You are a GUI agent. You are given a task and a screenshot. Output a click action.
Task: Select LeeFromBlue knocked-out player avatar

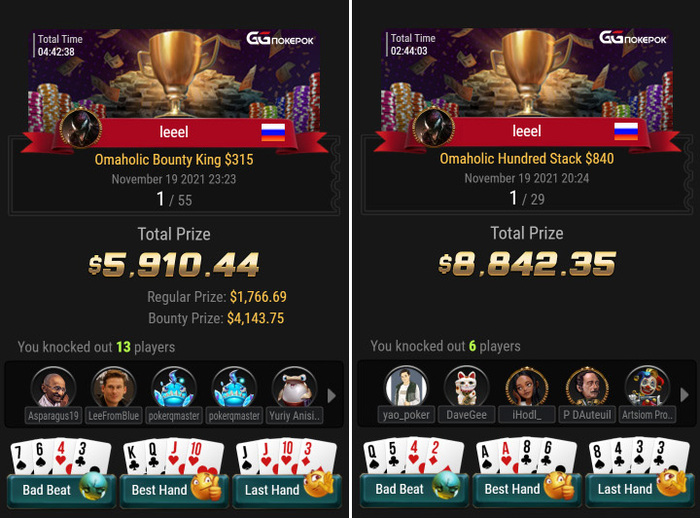tap(113, 388)
